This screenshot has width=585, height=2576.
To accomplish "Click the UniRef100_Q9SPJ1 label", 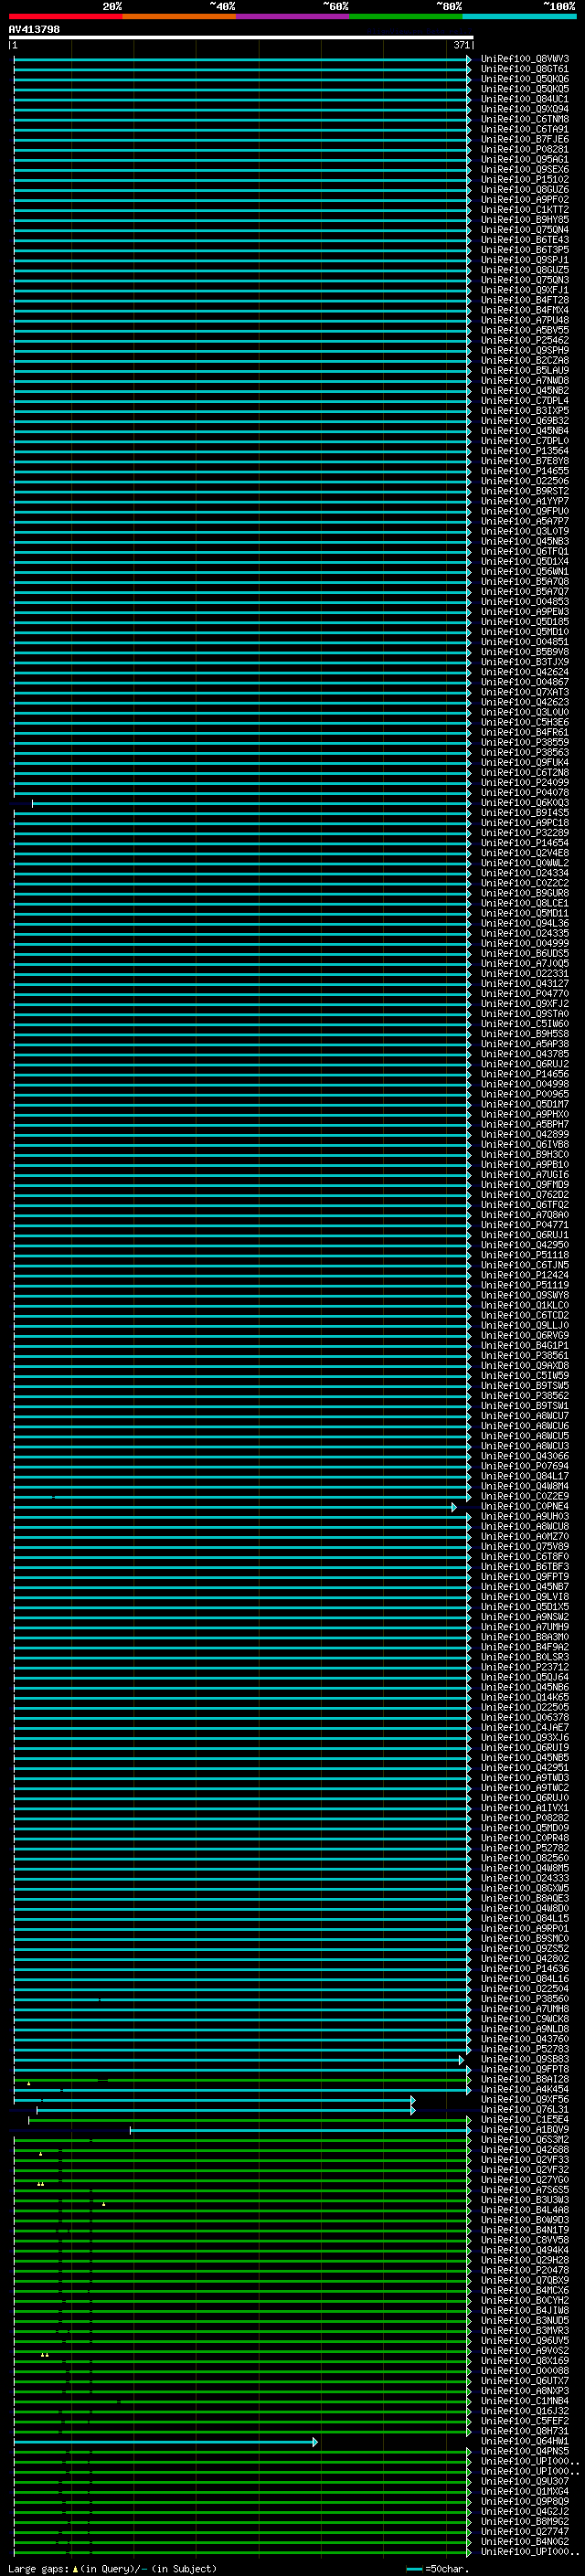I will coord(525,259).
